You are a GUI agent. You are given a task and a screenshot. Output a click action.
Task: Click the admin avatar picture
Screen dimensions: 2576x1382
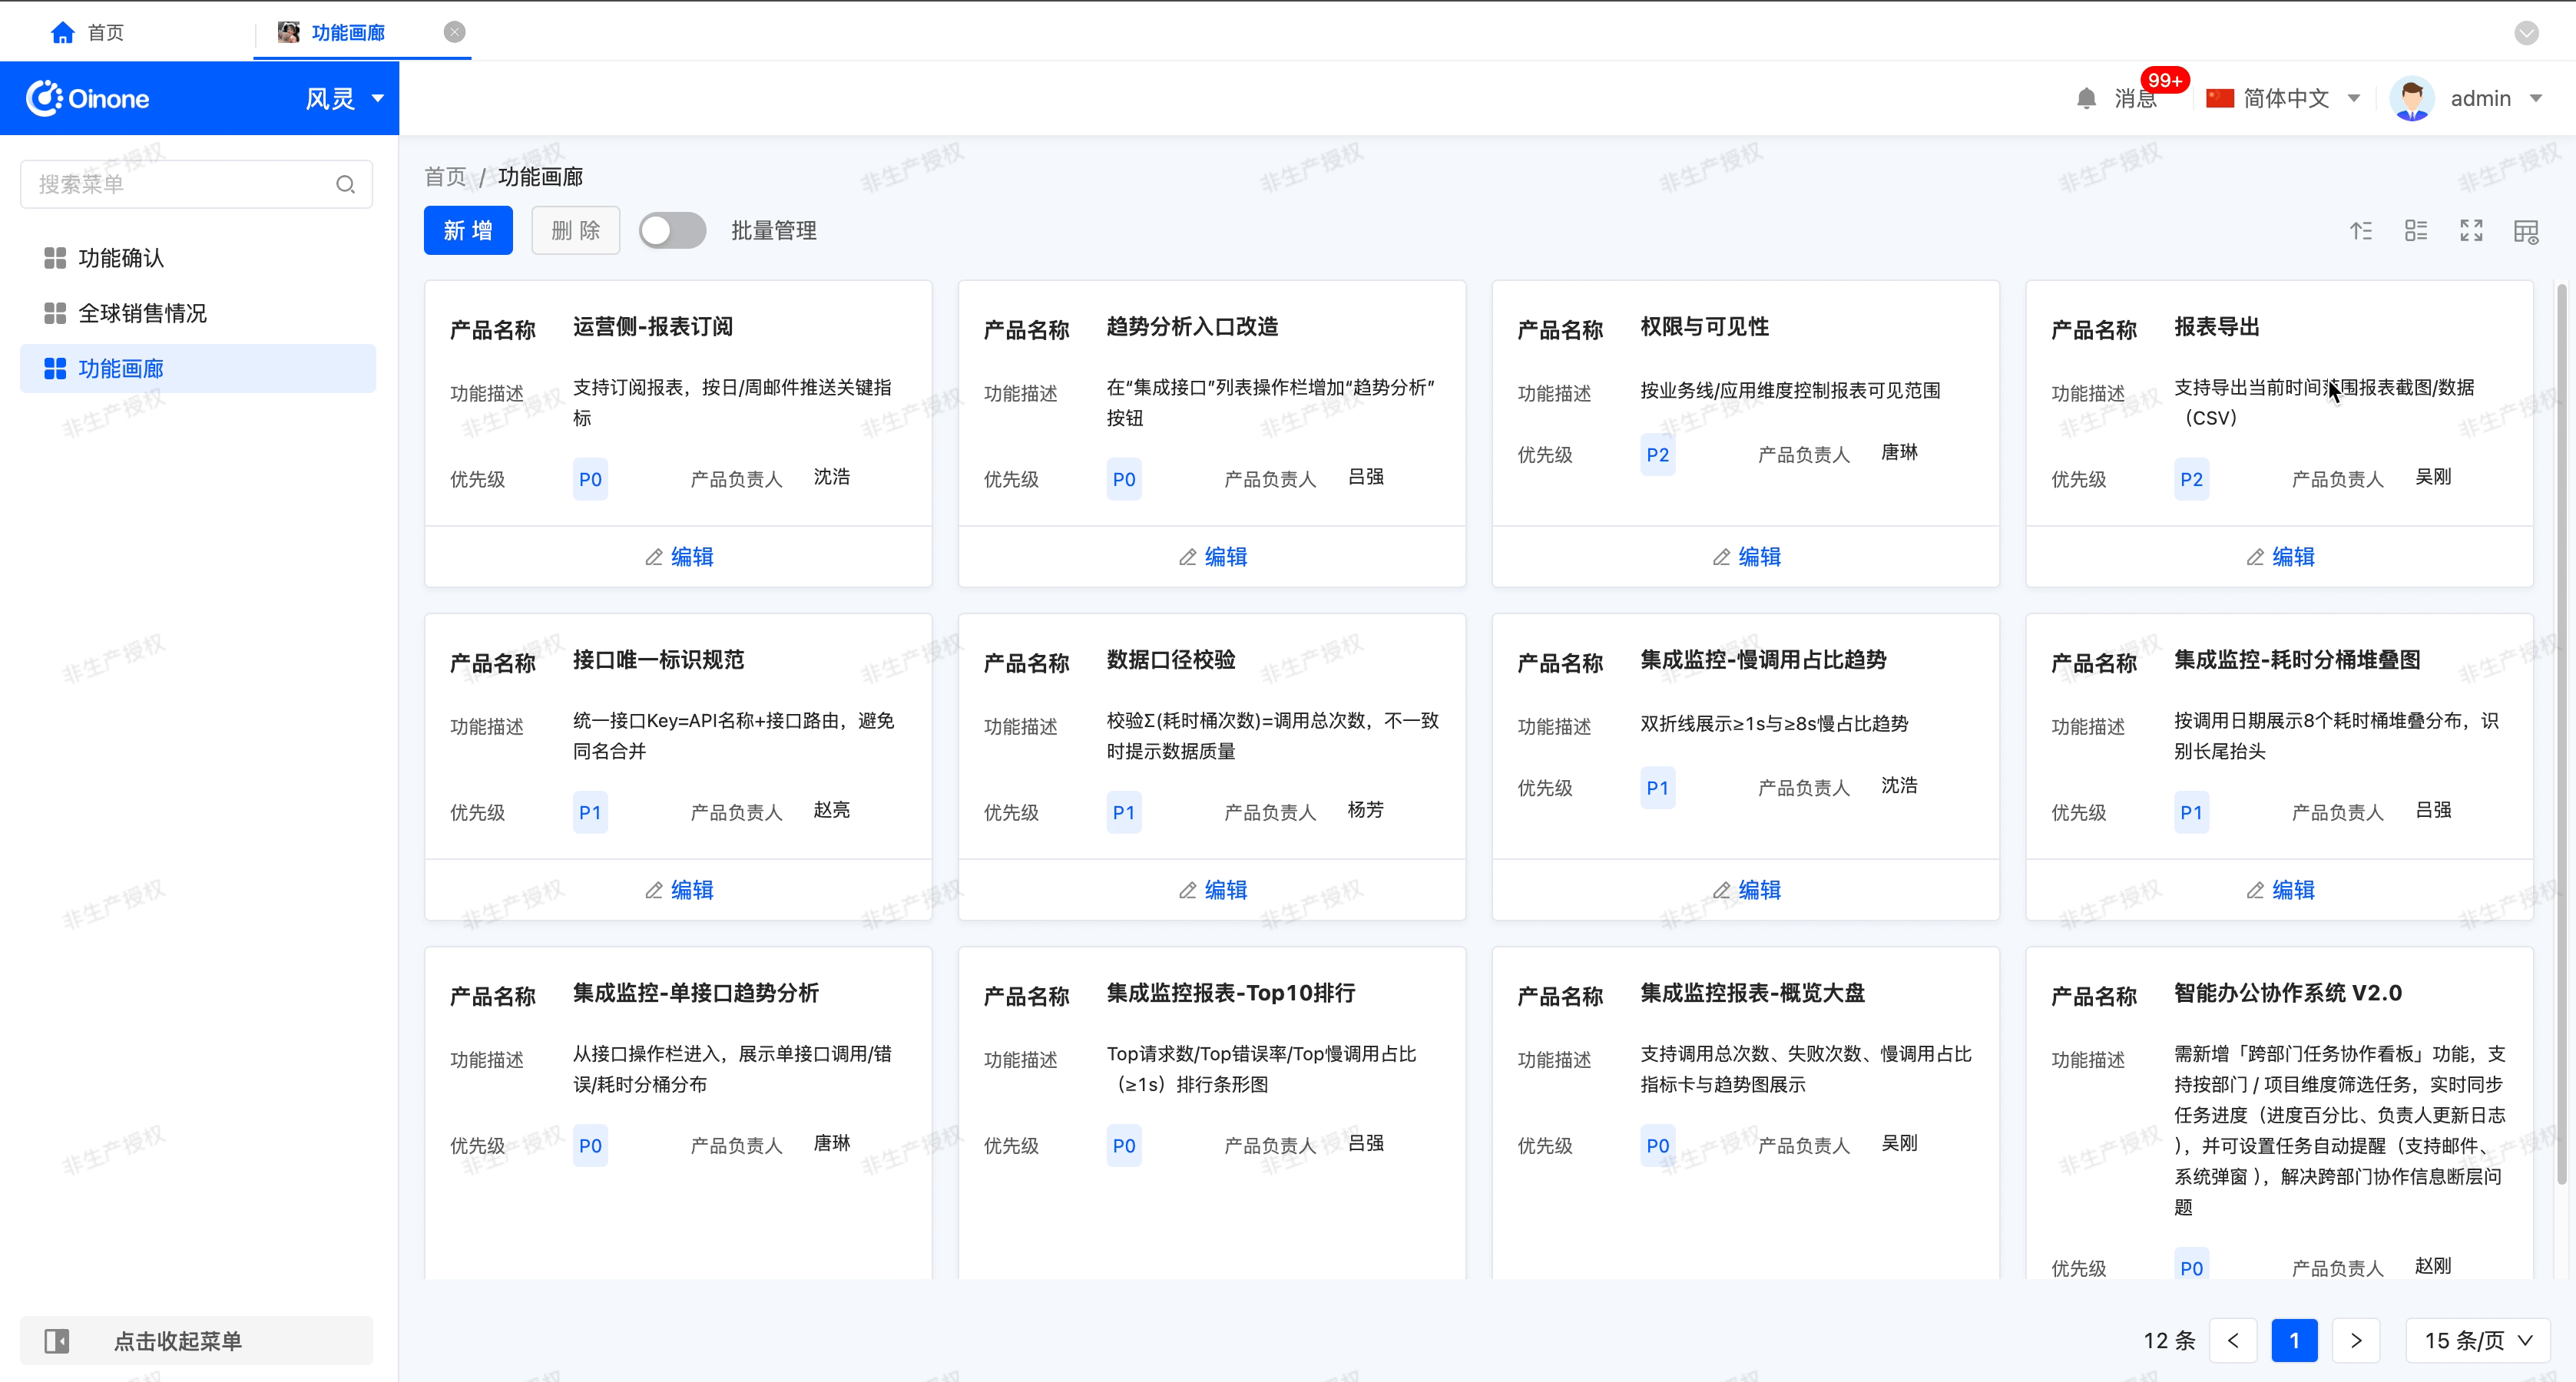coord(2411,98)
